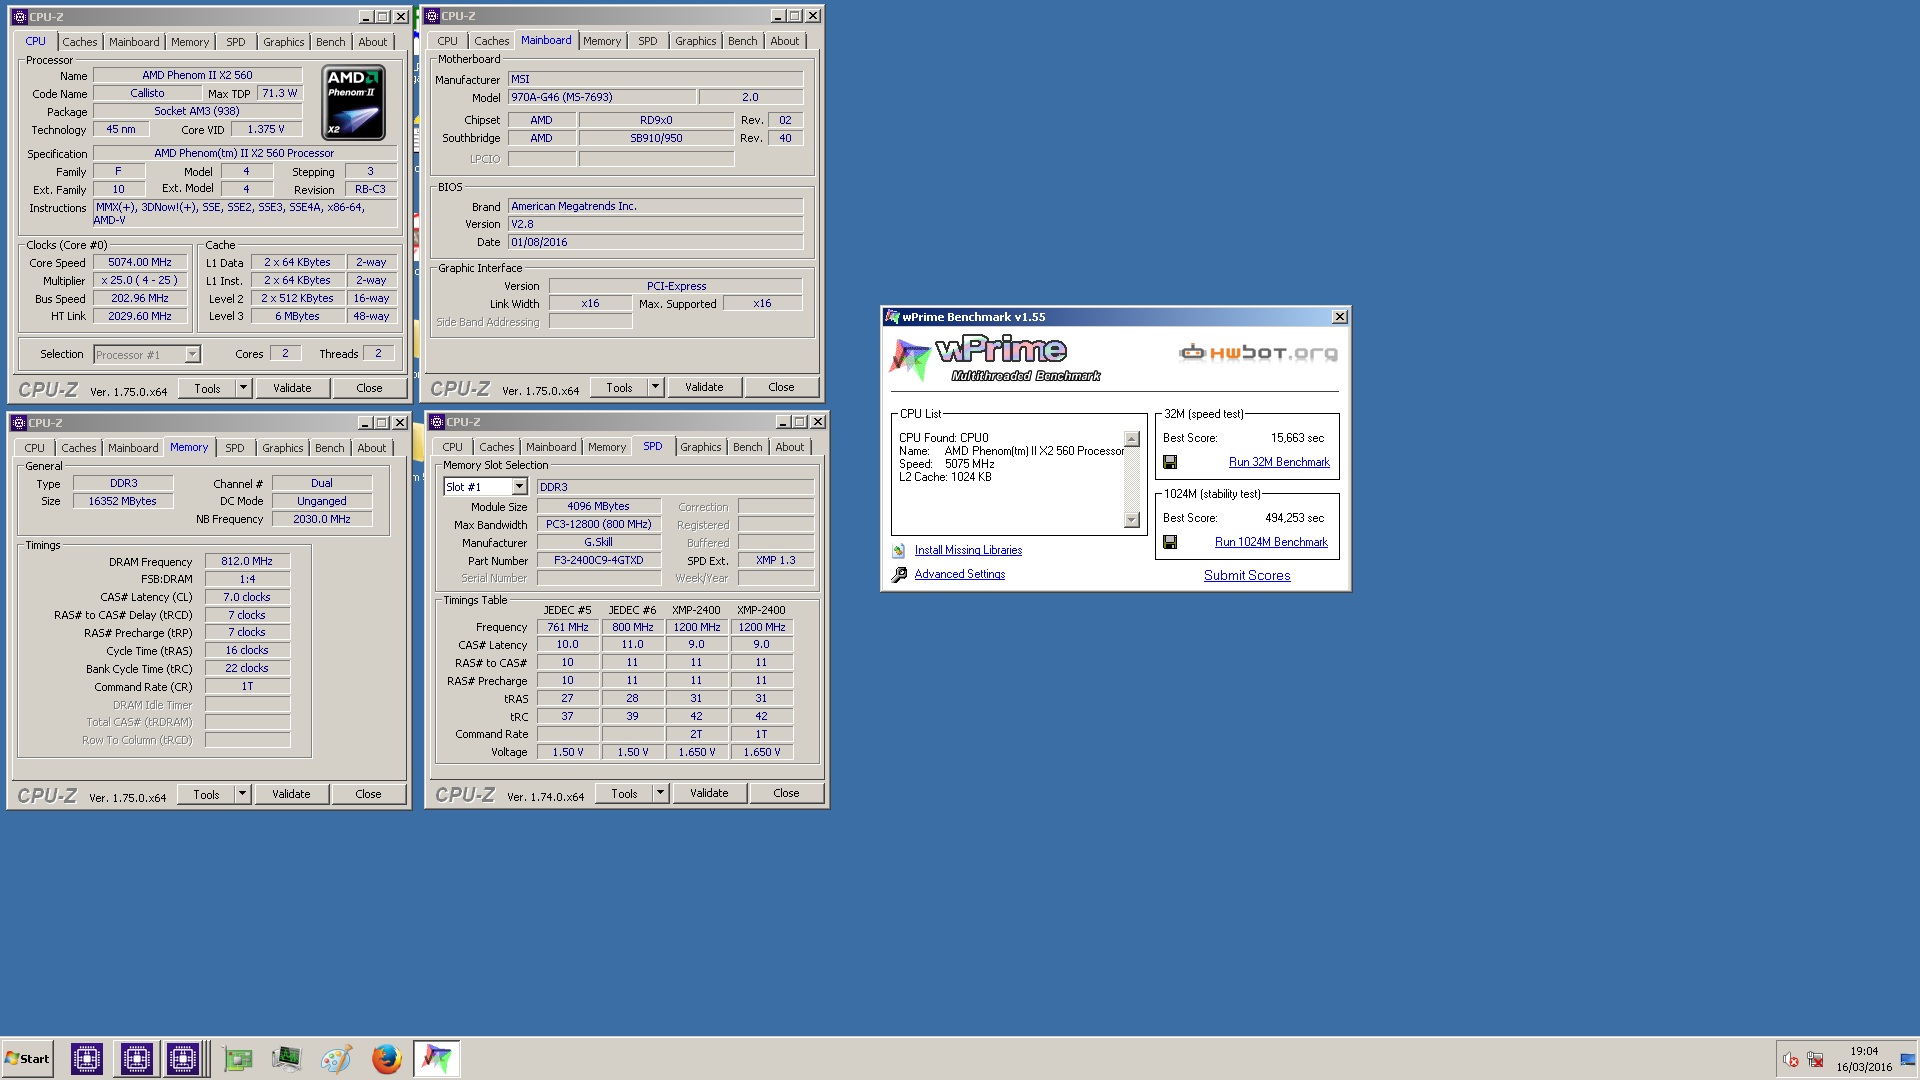Click Run 1024M Benchmark link

click(x=1271, y=542)
